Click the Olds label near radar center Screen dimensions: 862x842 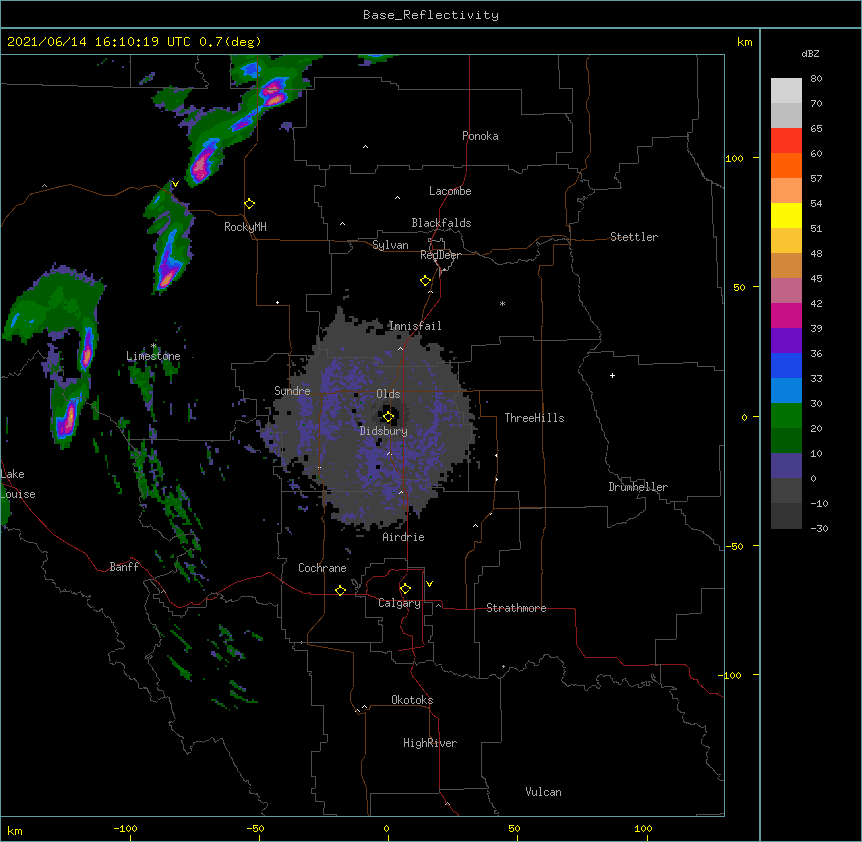click(x=388, y=394)
